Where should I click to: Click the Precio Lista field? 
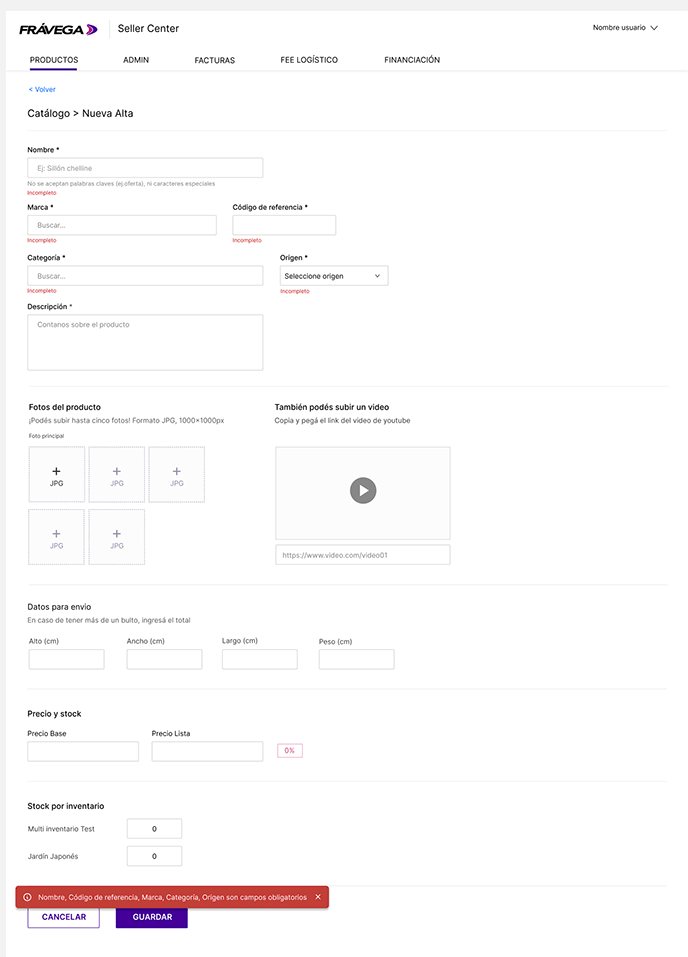[x=208, y=751]
